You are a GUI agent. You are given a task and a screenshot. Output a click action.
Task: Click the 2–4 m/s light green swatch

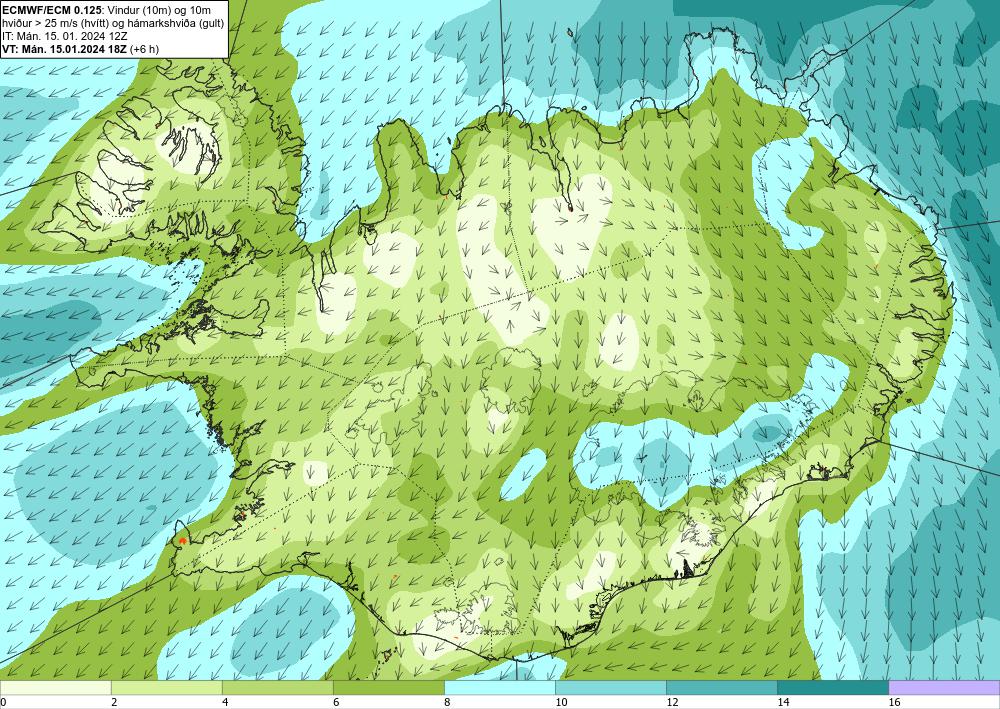(x=166, y=688)
